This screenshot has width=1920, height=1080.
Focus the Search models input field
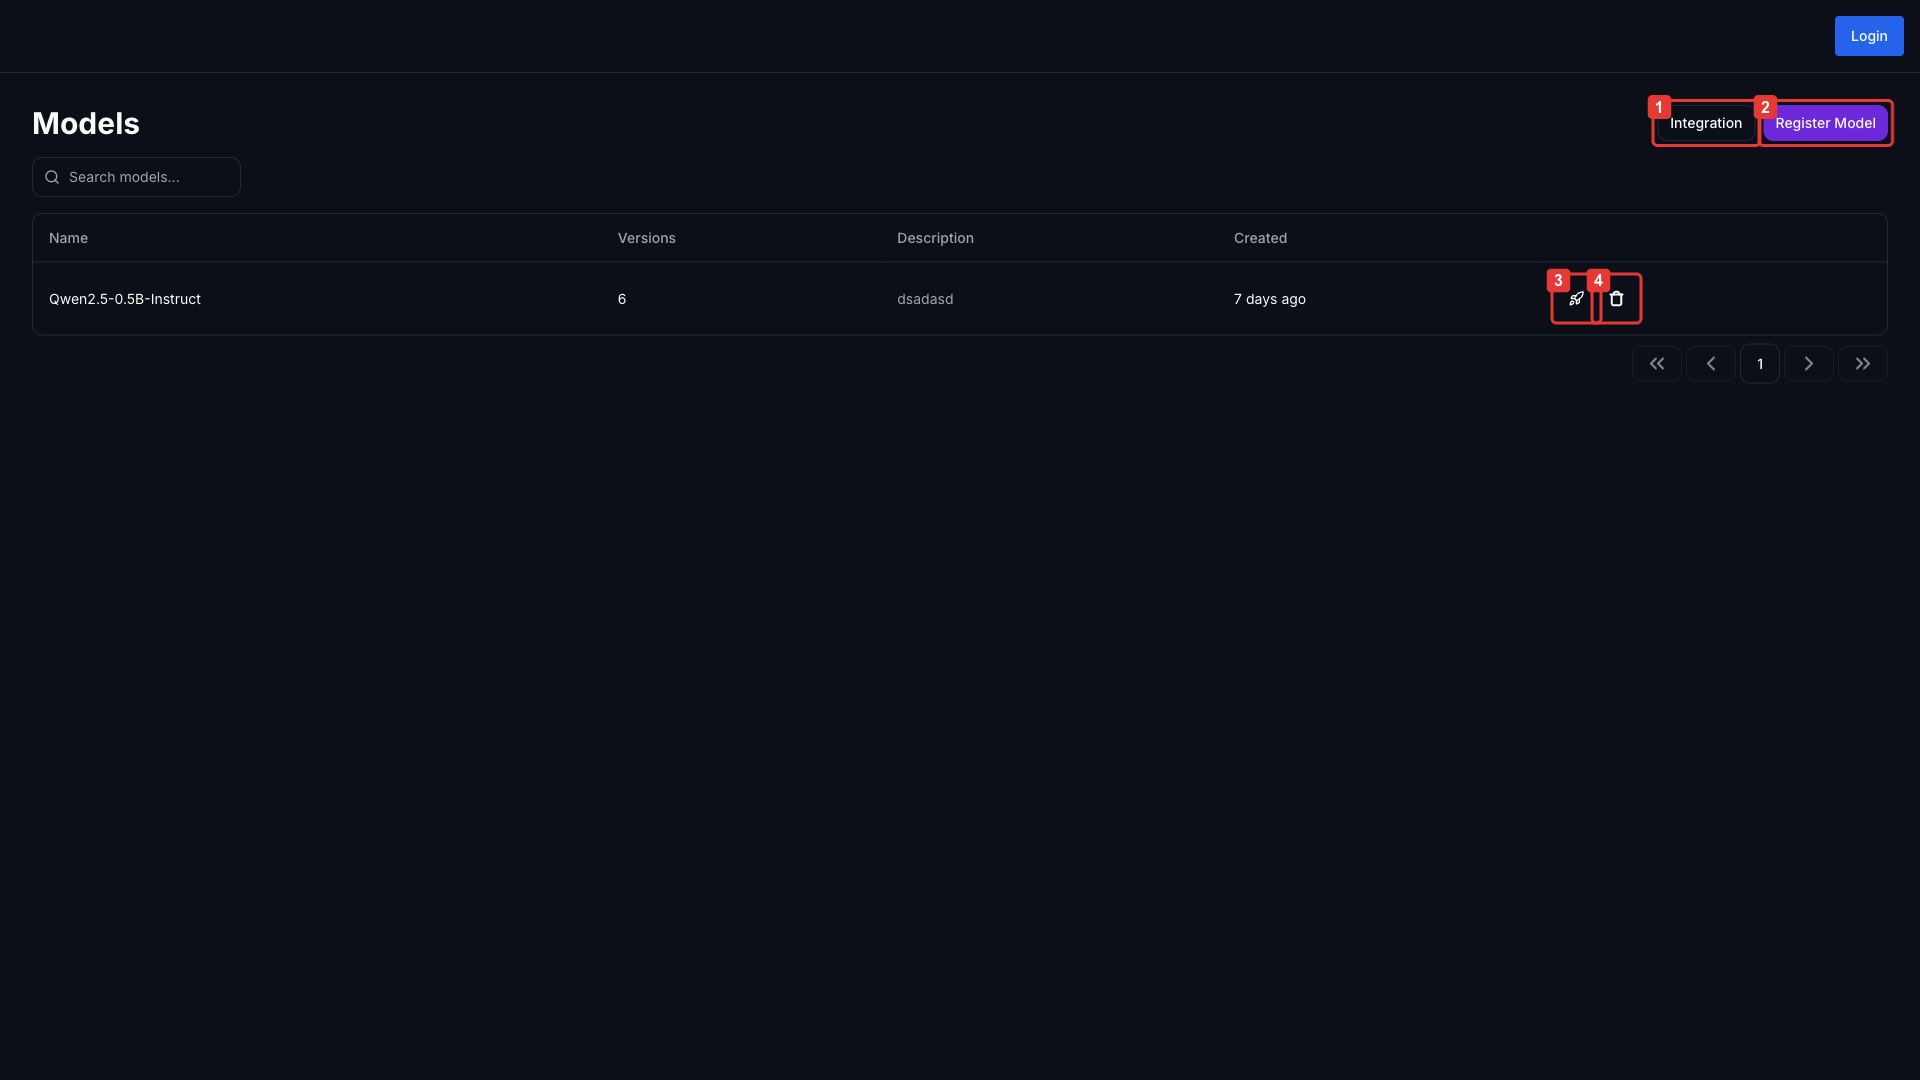coord(150,177)
